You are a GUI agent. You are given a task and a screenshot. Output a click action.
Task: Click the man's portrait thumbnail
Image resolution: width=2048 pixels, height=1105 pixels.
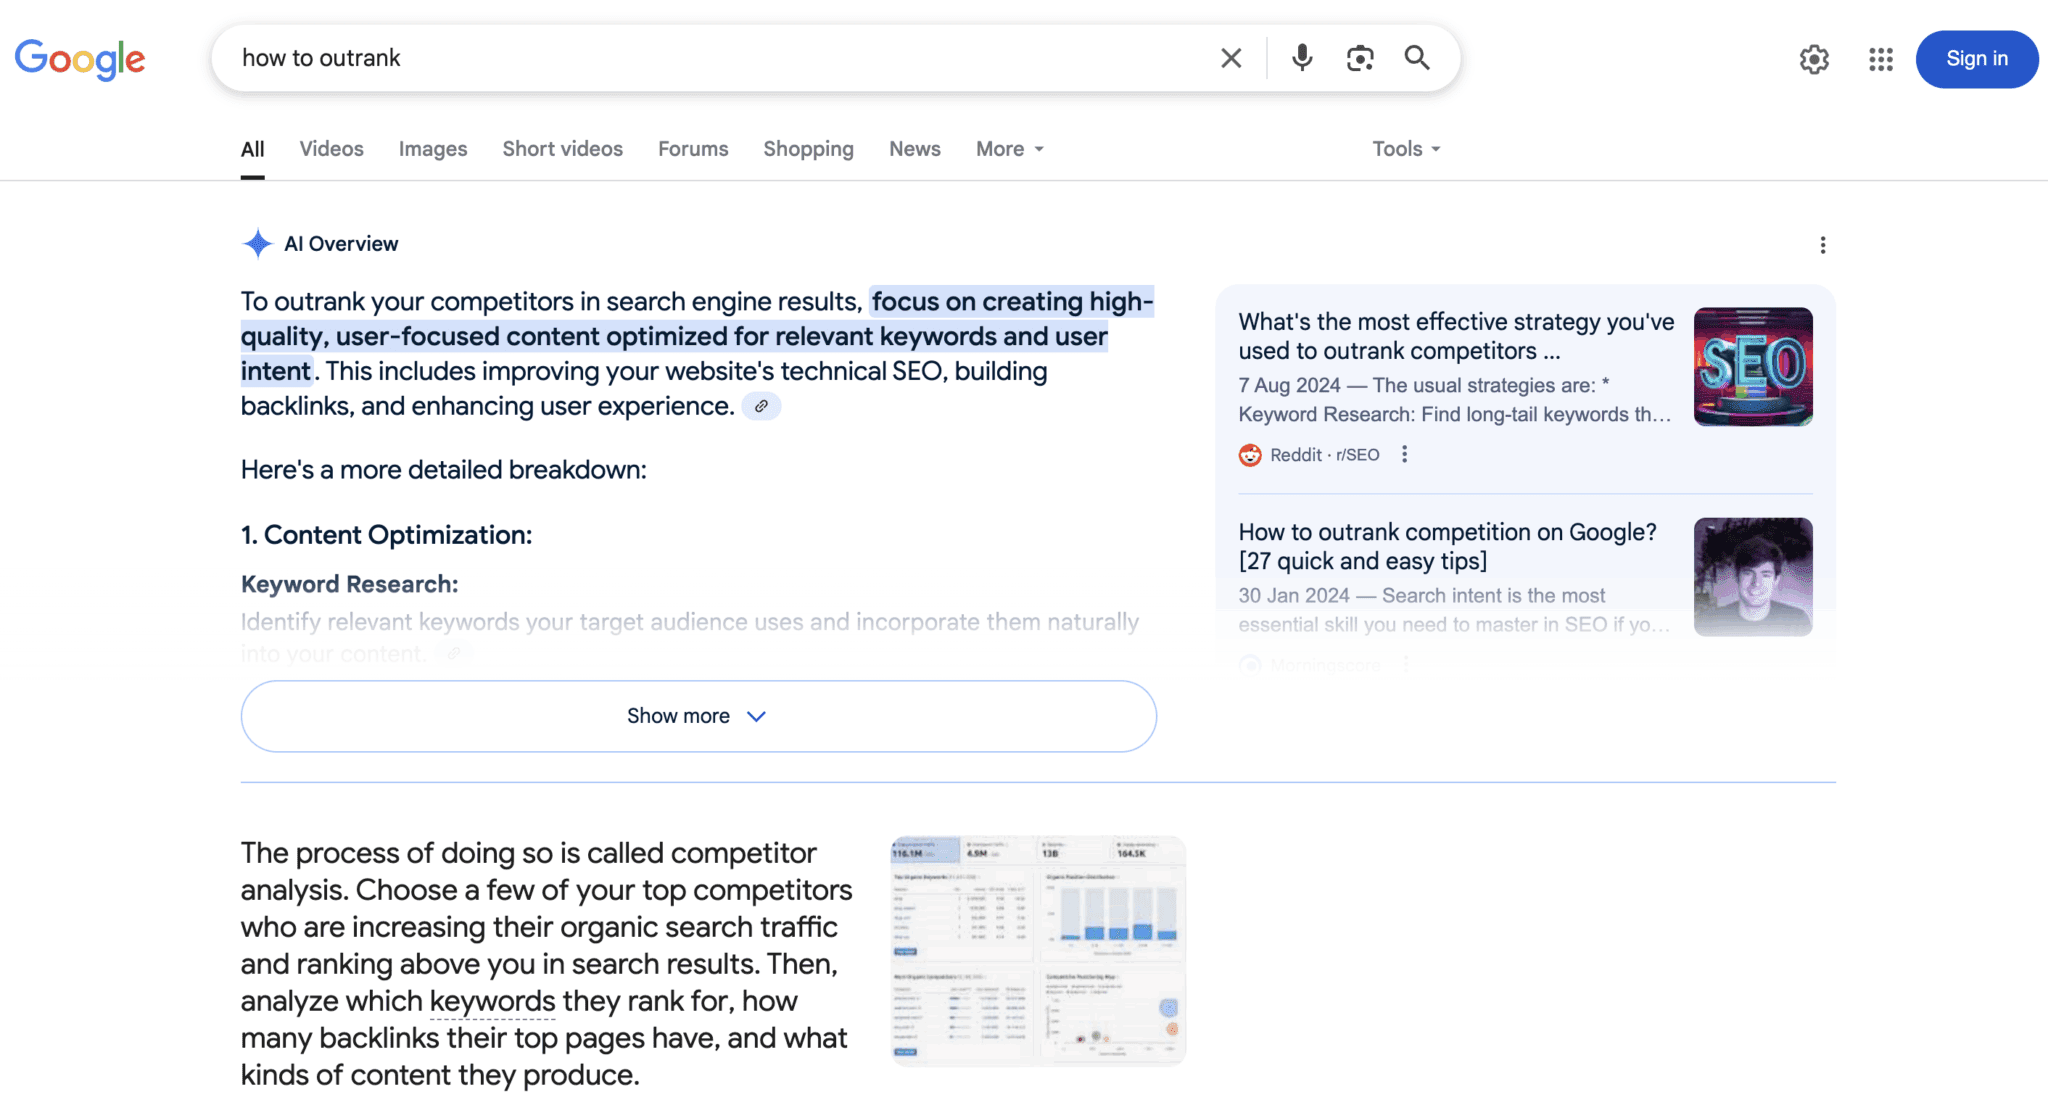click(1752, 576)
